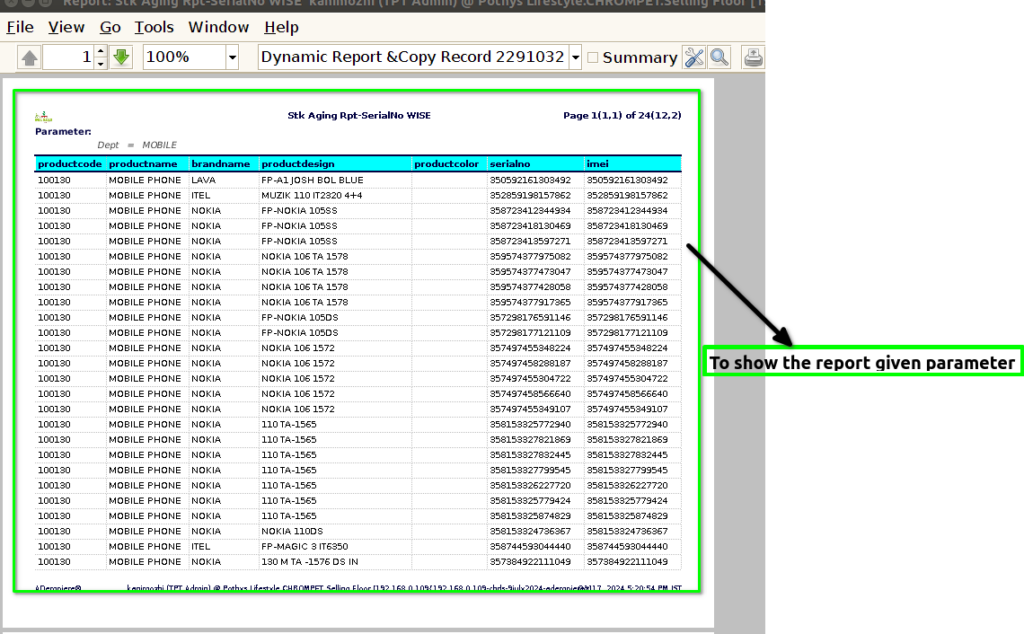
Task: Click imei 358153325772940 cell
Action: tap(627, 424)
